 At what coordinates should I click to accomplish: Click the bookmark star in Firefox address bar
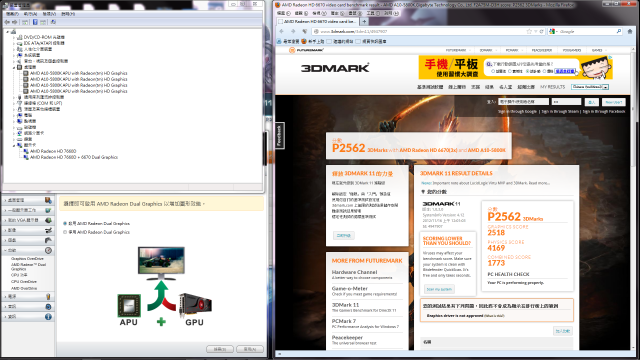tap(529, 31)
